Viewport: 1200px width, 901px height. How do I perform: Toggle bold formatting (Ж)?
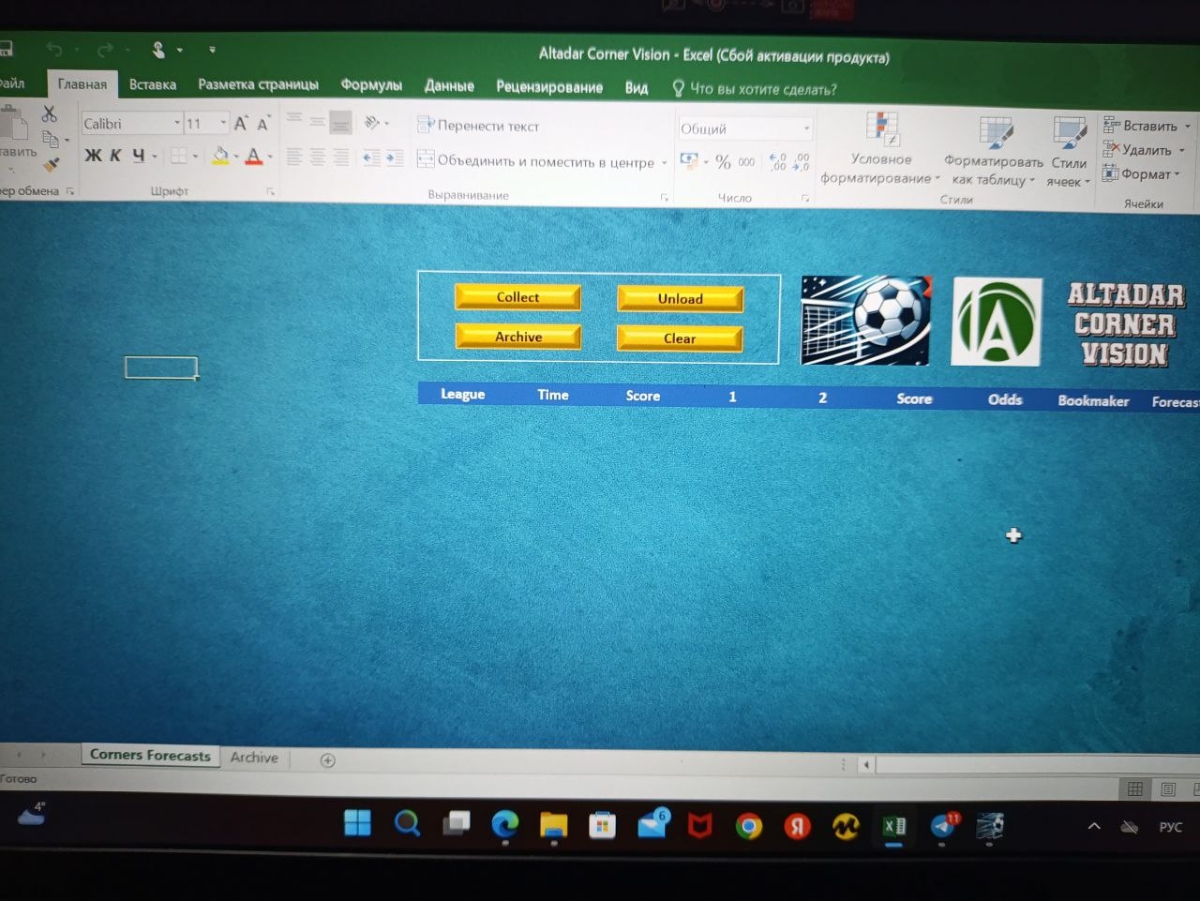[93, 156]
